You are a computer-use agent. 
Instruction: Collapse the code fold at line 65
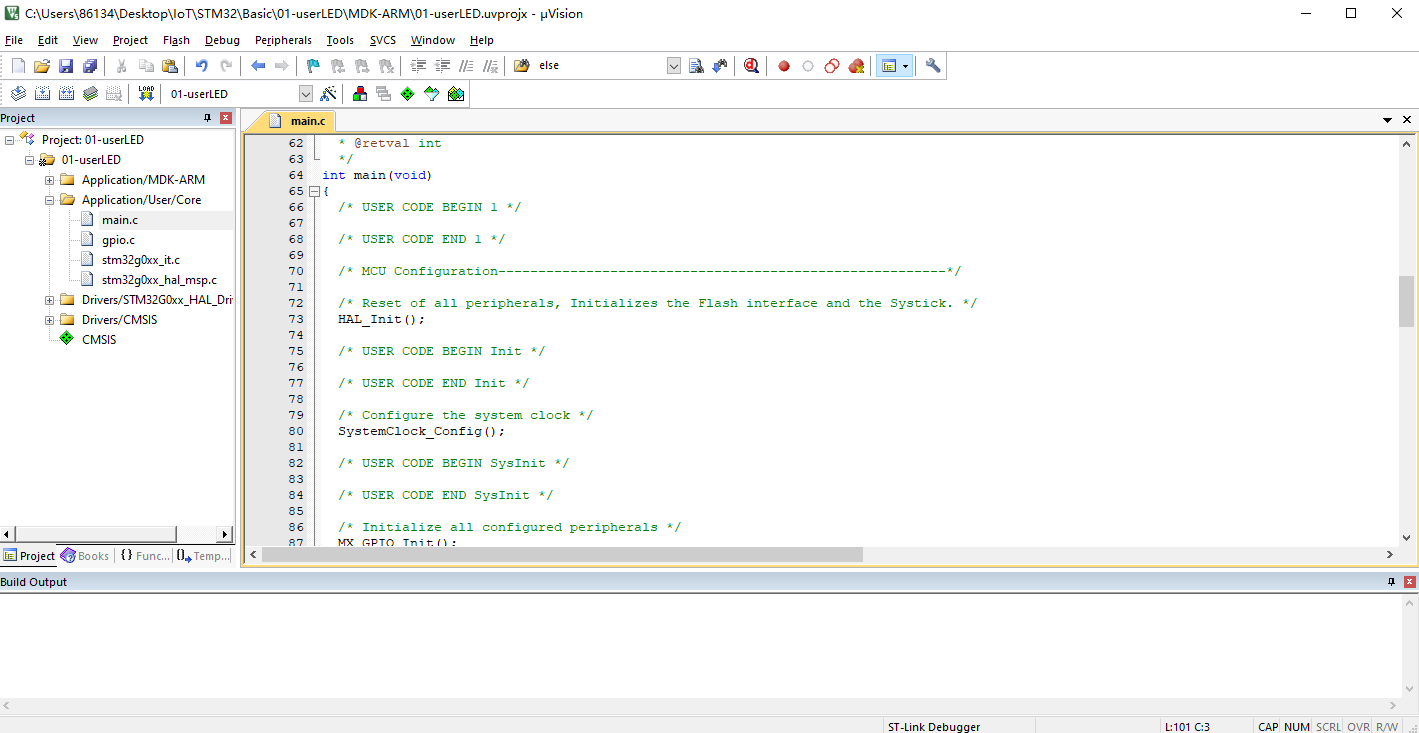[x=314, y=191]
